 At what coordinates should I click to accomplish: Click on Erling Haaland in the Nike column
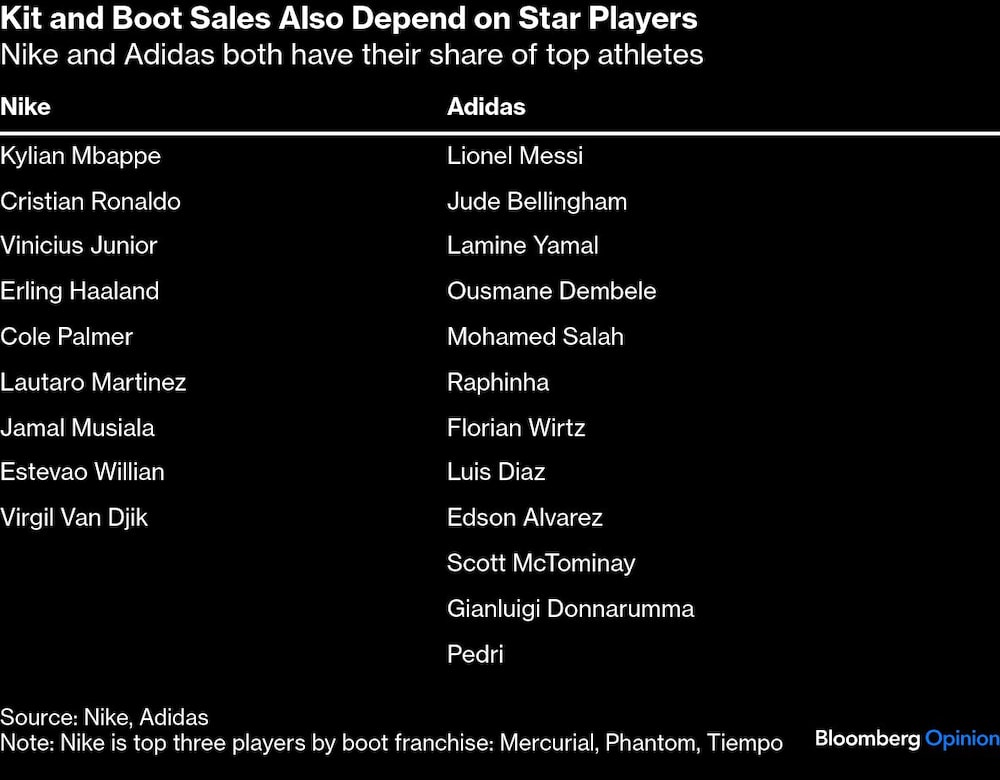pos(80,291)
